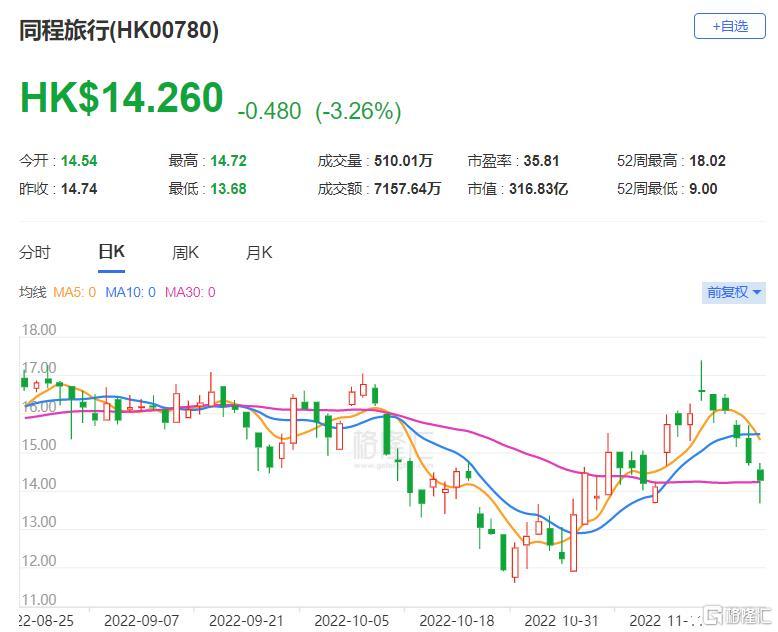The height and width of the screenshot is (632, 778).
Task: Click the 2022-10-18 date axis label
Action: point(456,621)
